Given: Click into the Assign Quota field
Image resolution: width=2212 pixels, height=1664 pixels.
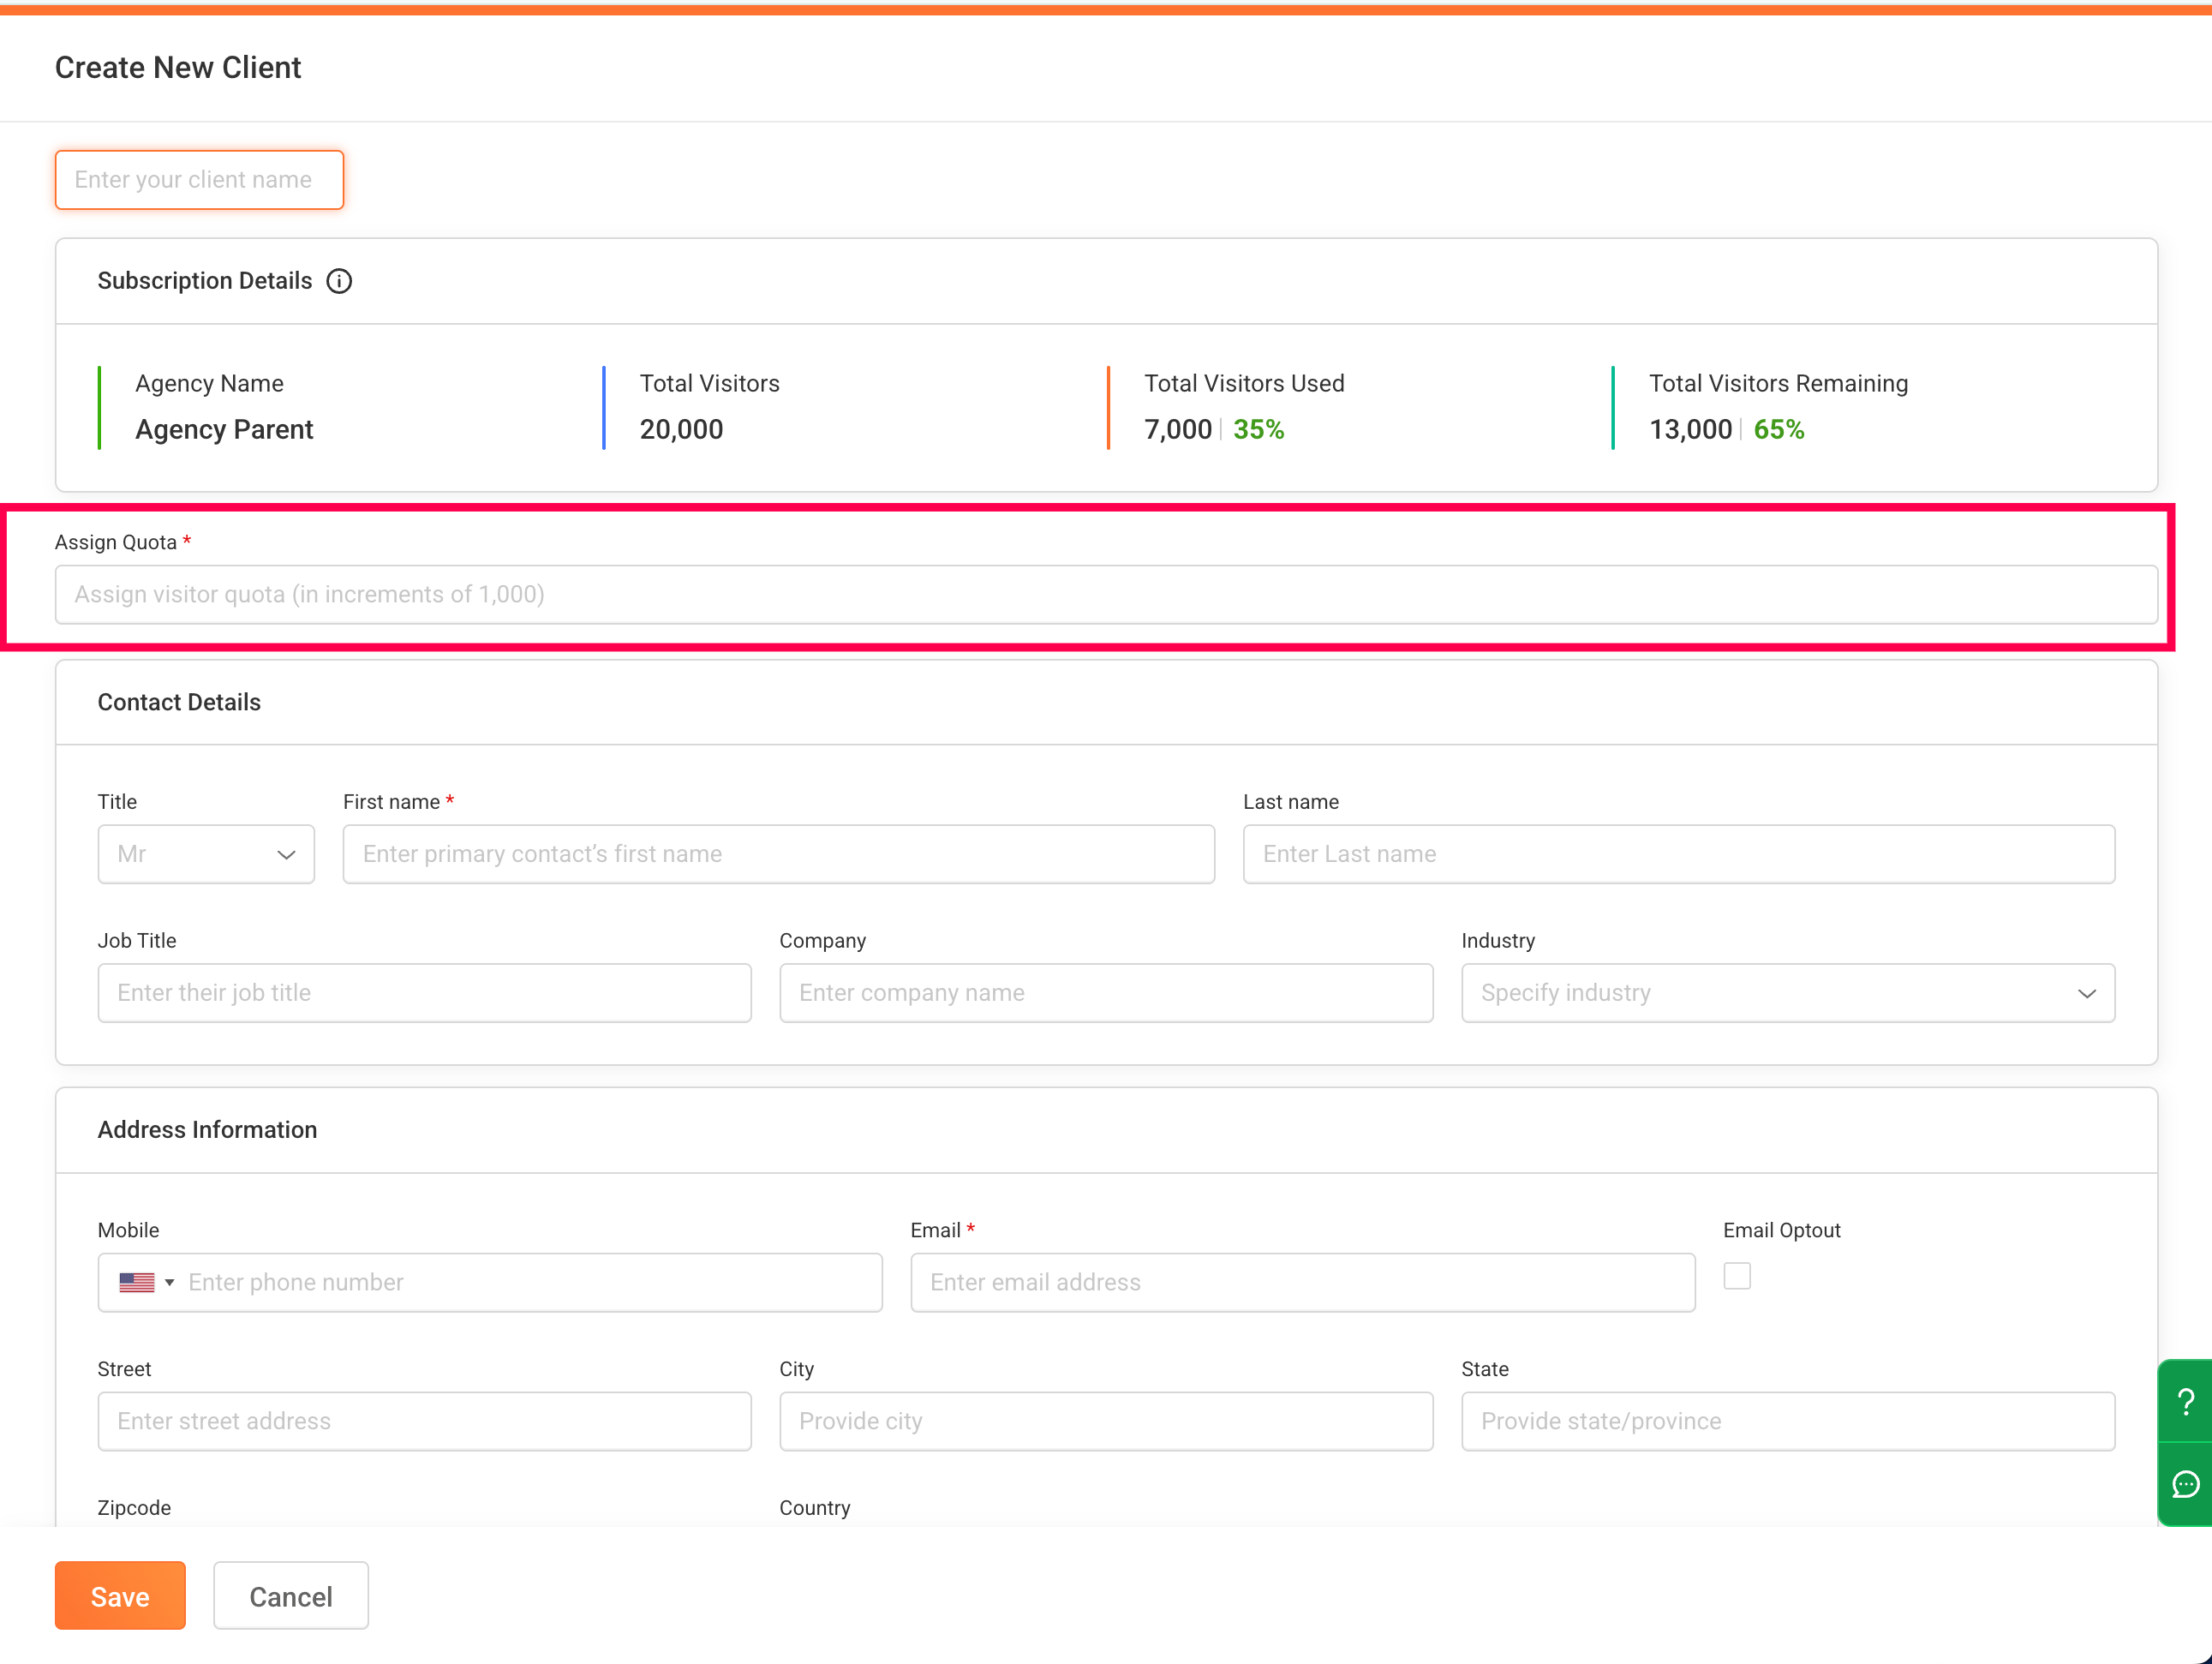Looking at the screenshot, I should (x=1105, y=595).
